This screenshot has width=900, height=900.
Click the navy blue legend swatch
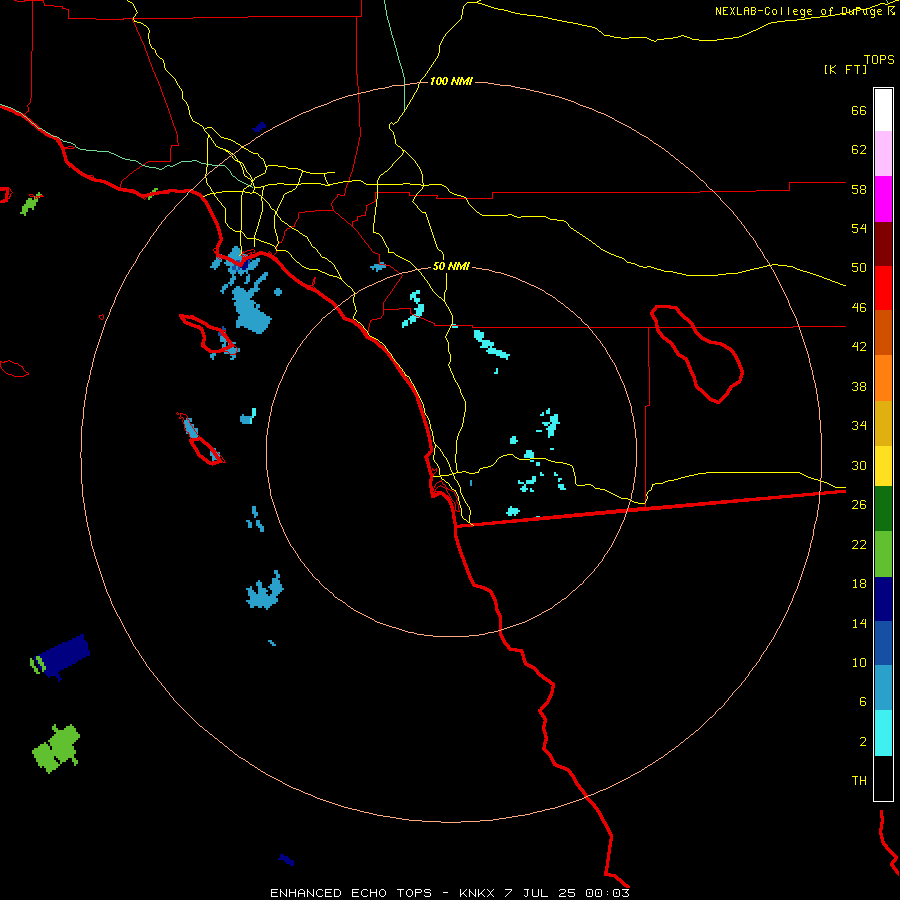883,599
